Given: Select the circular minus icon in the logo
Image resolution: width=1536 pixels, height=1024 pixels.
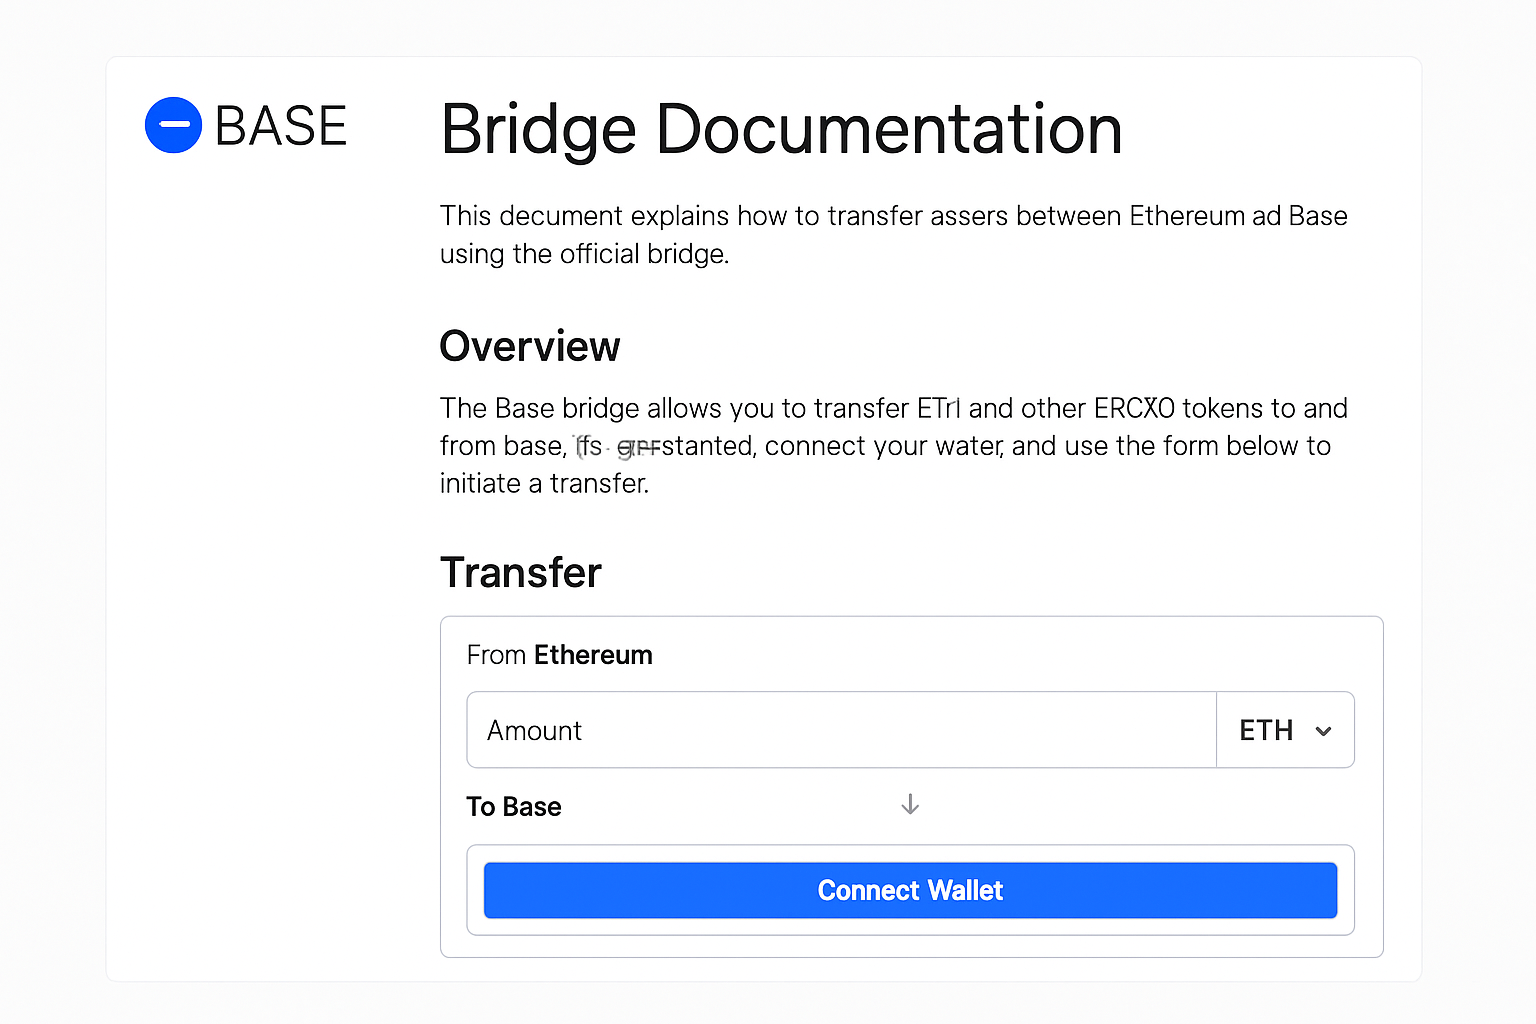Looking at the screenshot, I should [x=173, y=125].
